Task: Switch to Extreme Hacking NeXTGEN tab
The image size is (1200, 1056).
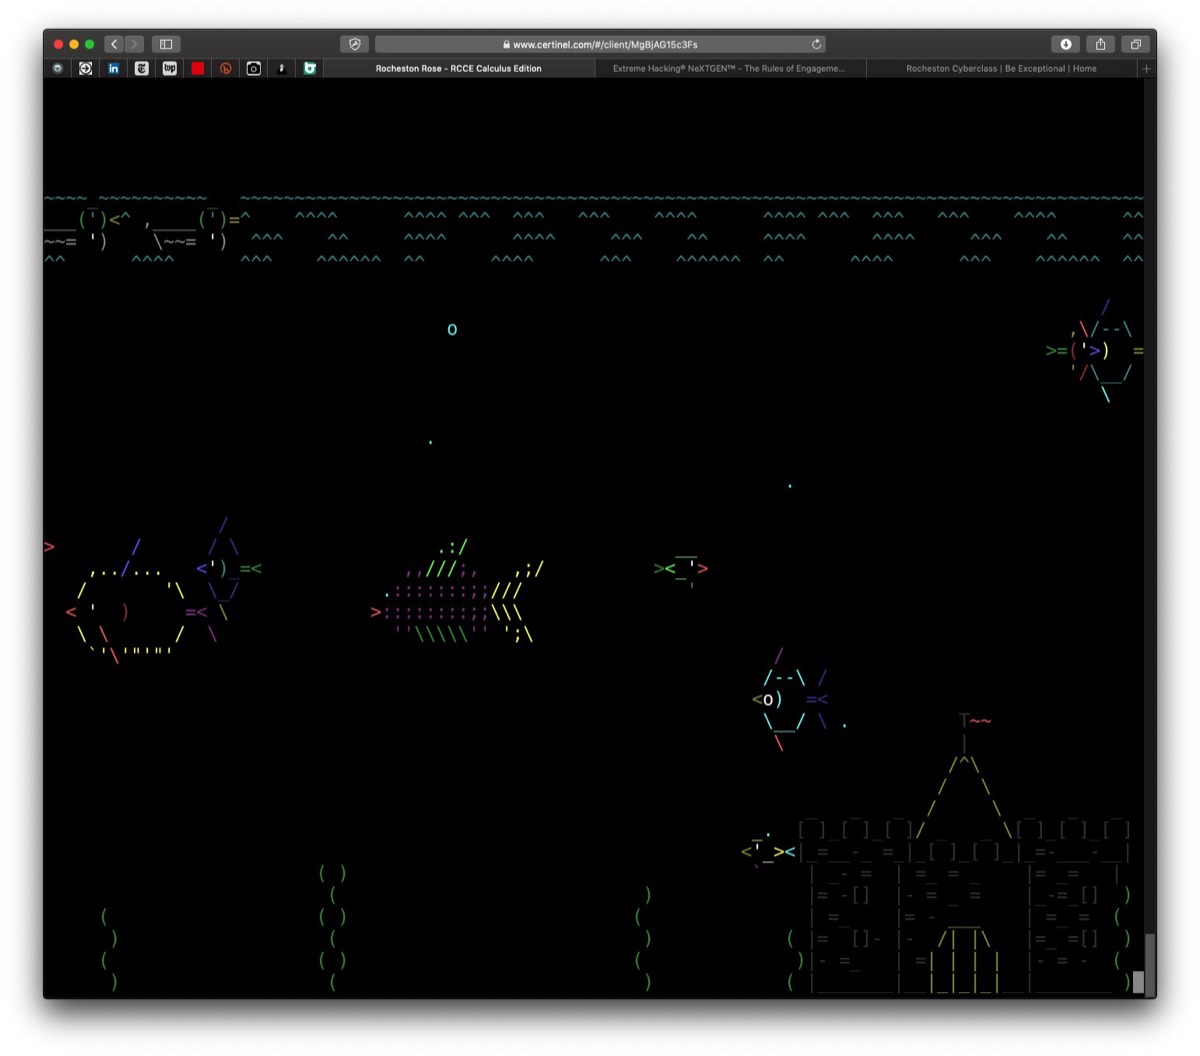Action: 730,69
